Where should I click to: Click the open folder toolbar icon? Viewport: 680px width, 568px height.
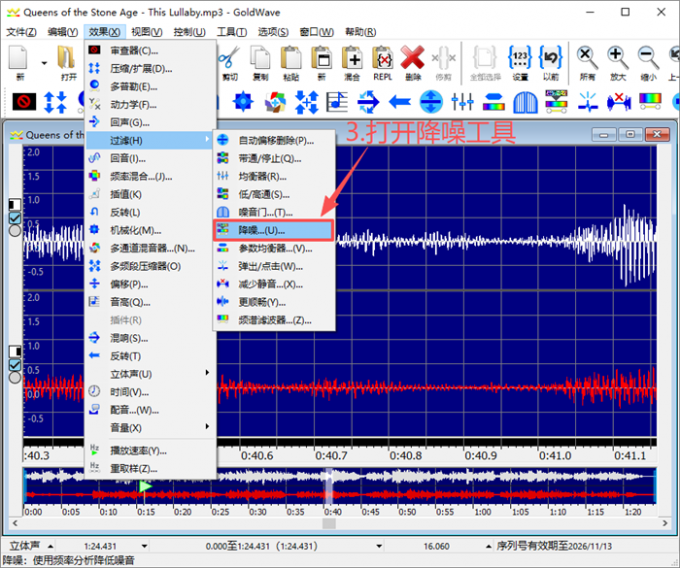coord(67,58)
